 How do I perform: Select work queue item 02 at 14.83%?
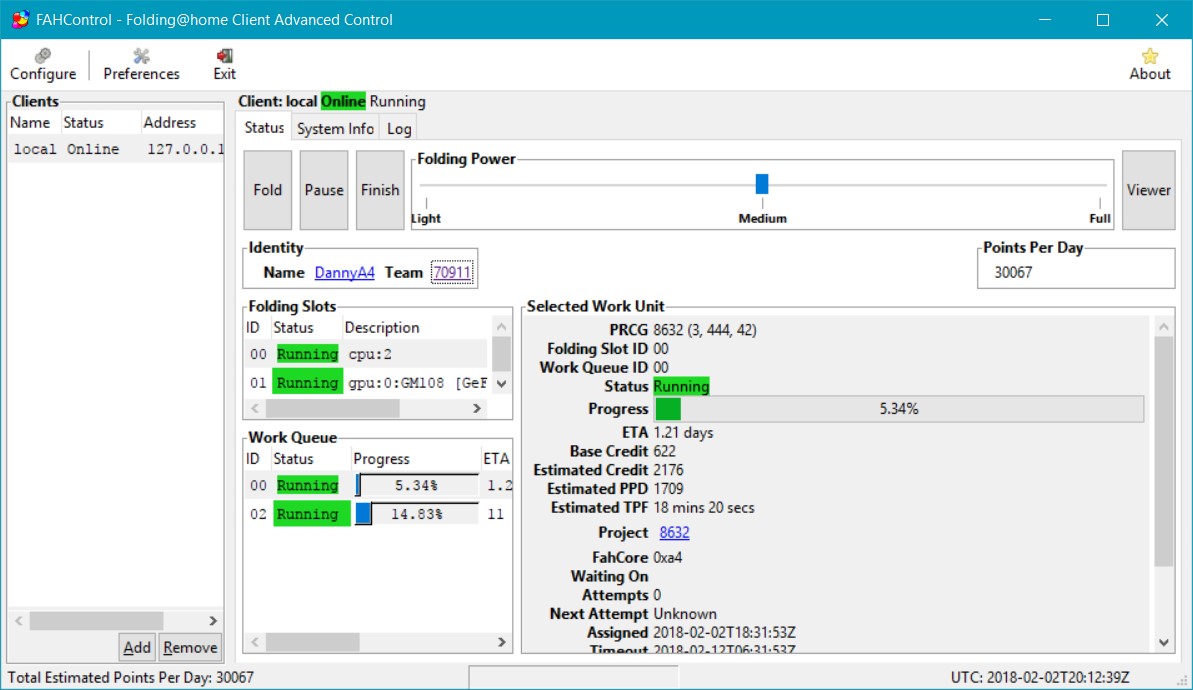pyautogui.click(x=378, y=514)
